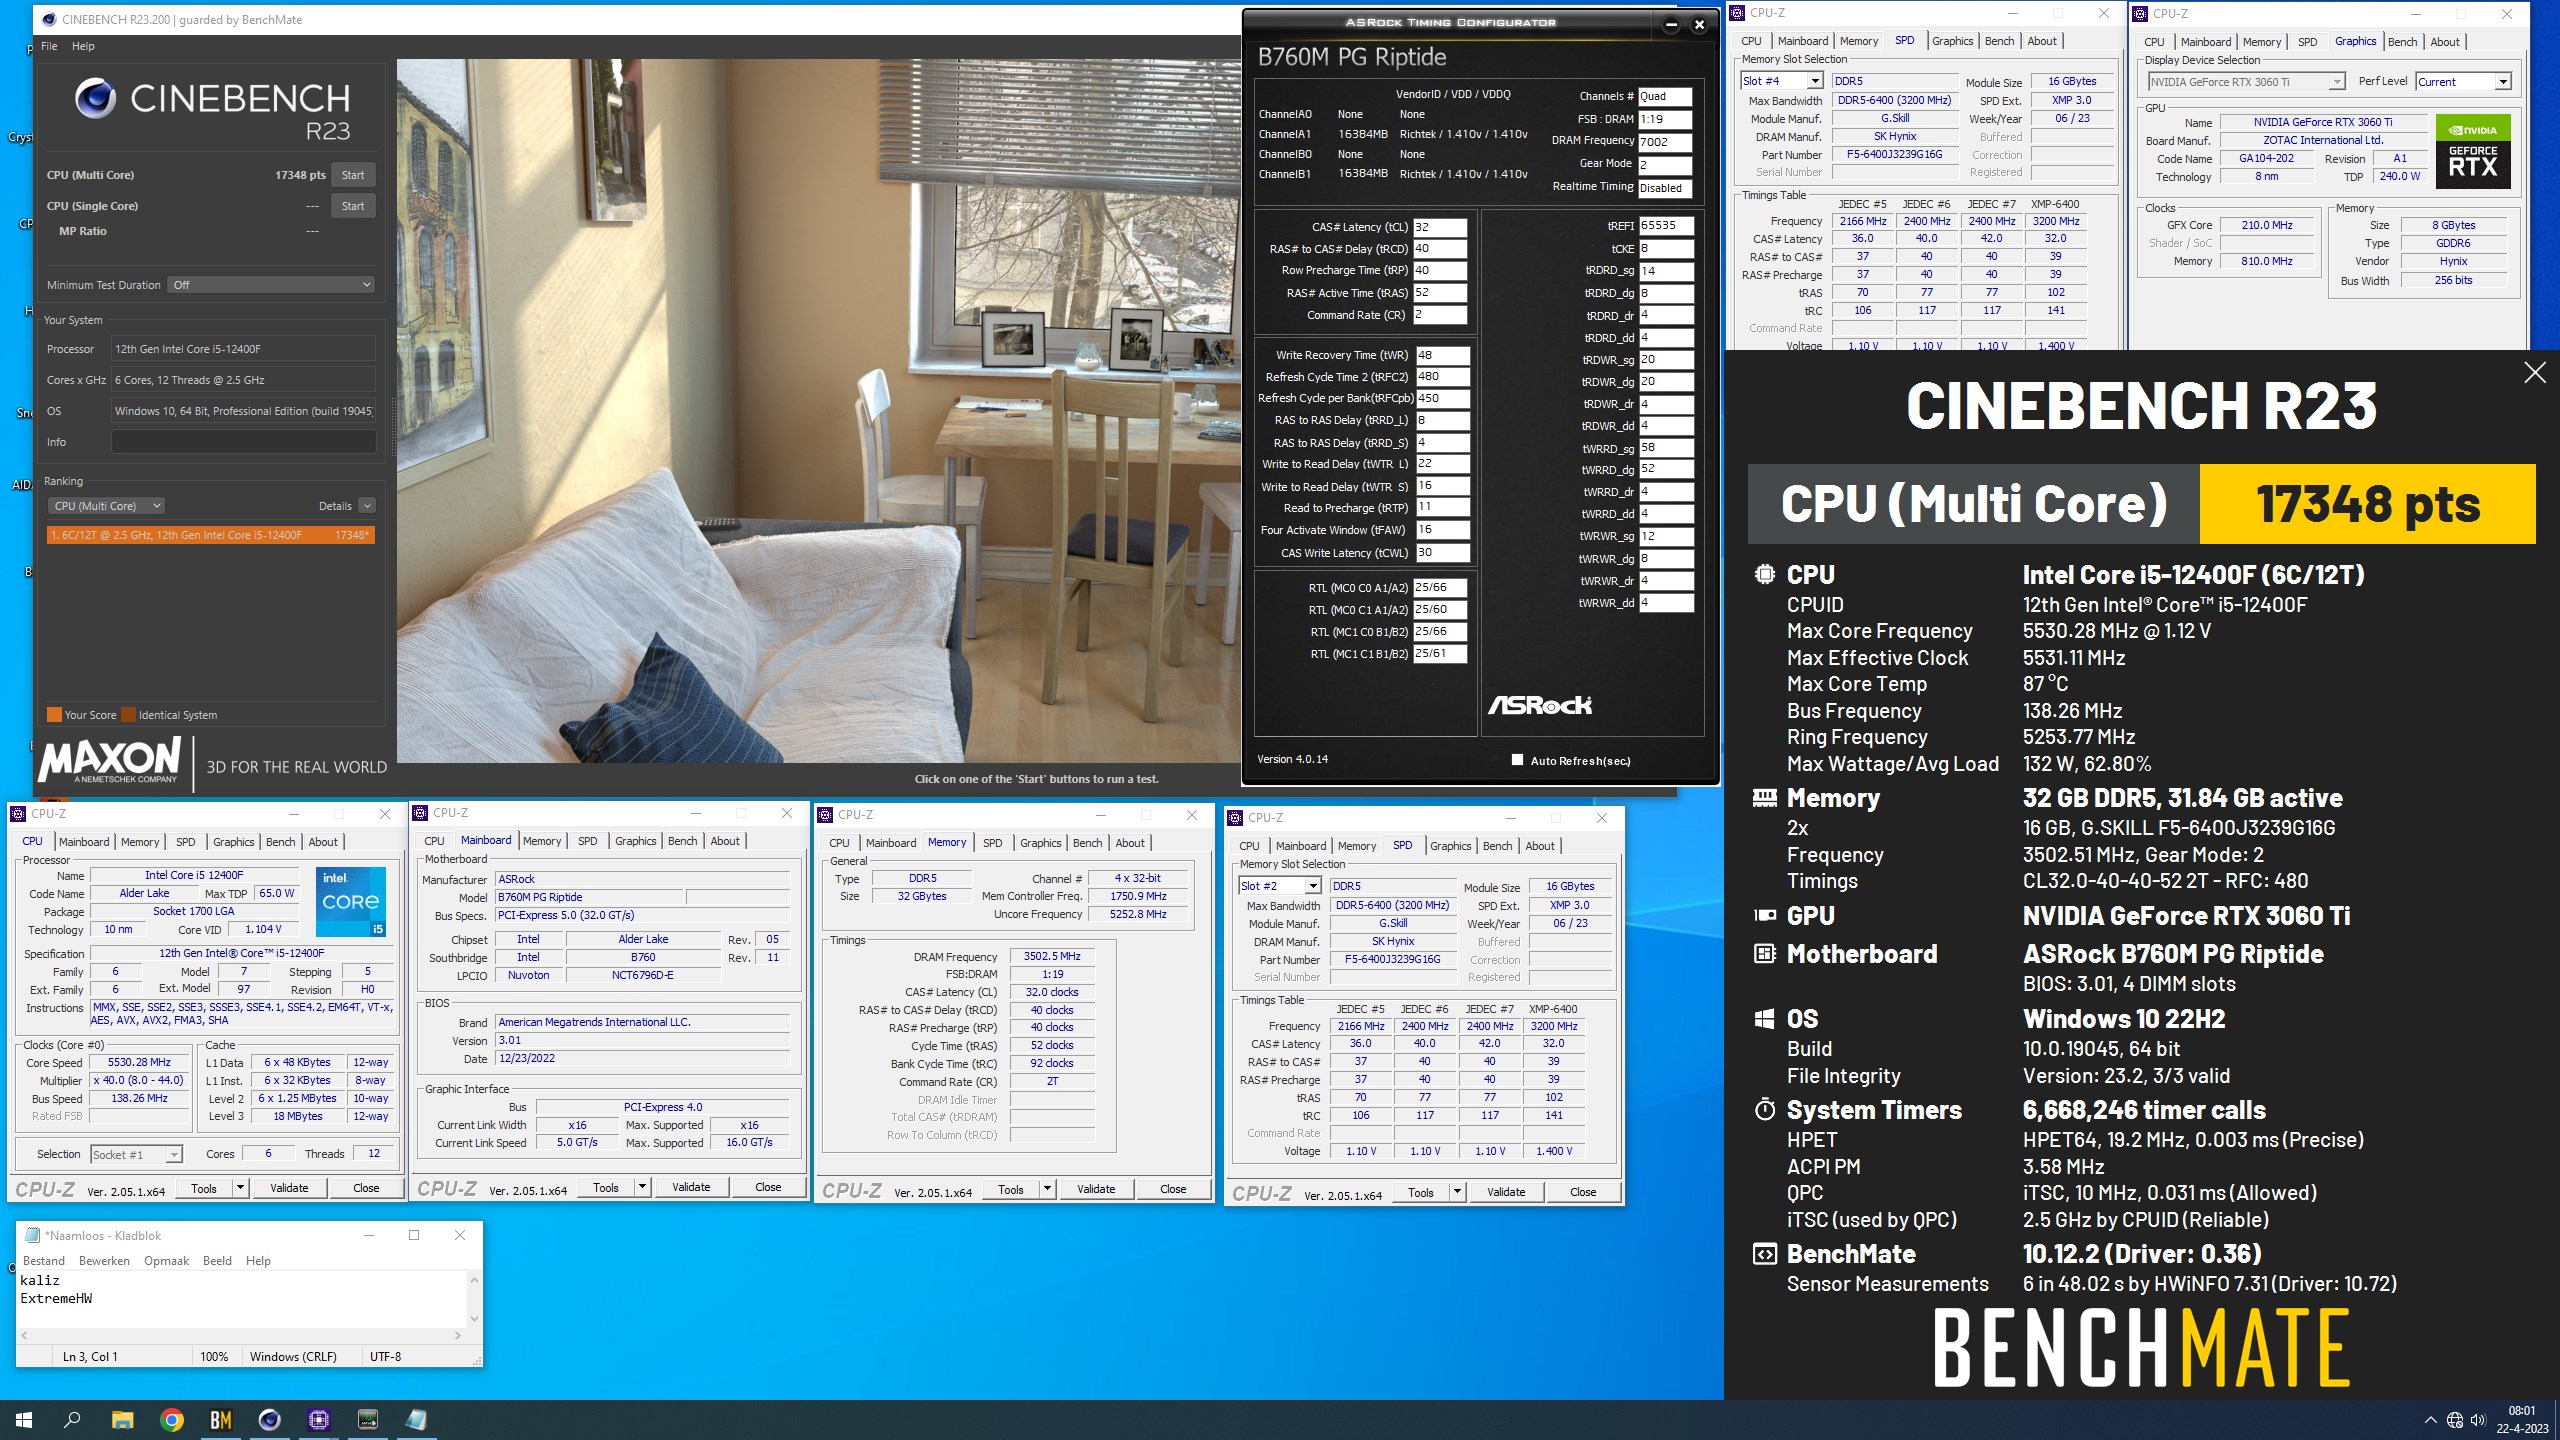Screen dimensions: 2560x1440
Task: Open CPU (Multi Core) ranking dropdown
Action: [x=106, y=506]
